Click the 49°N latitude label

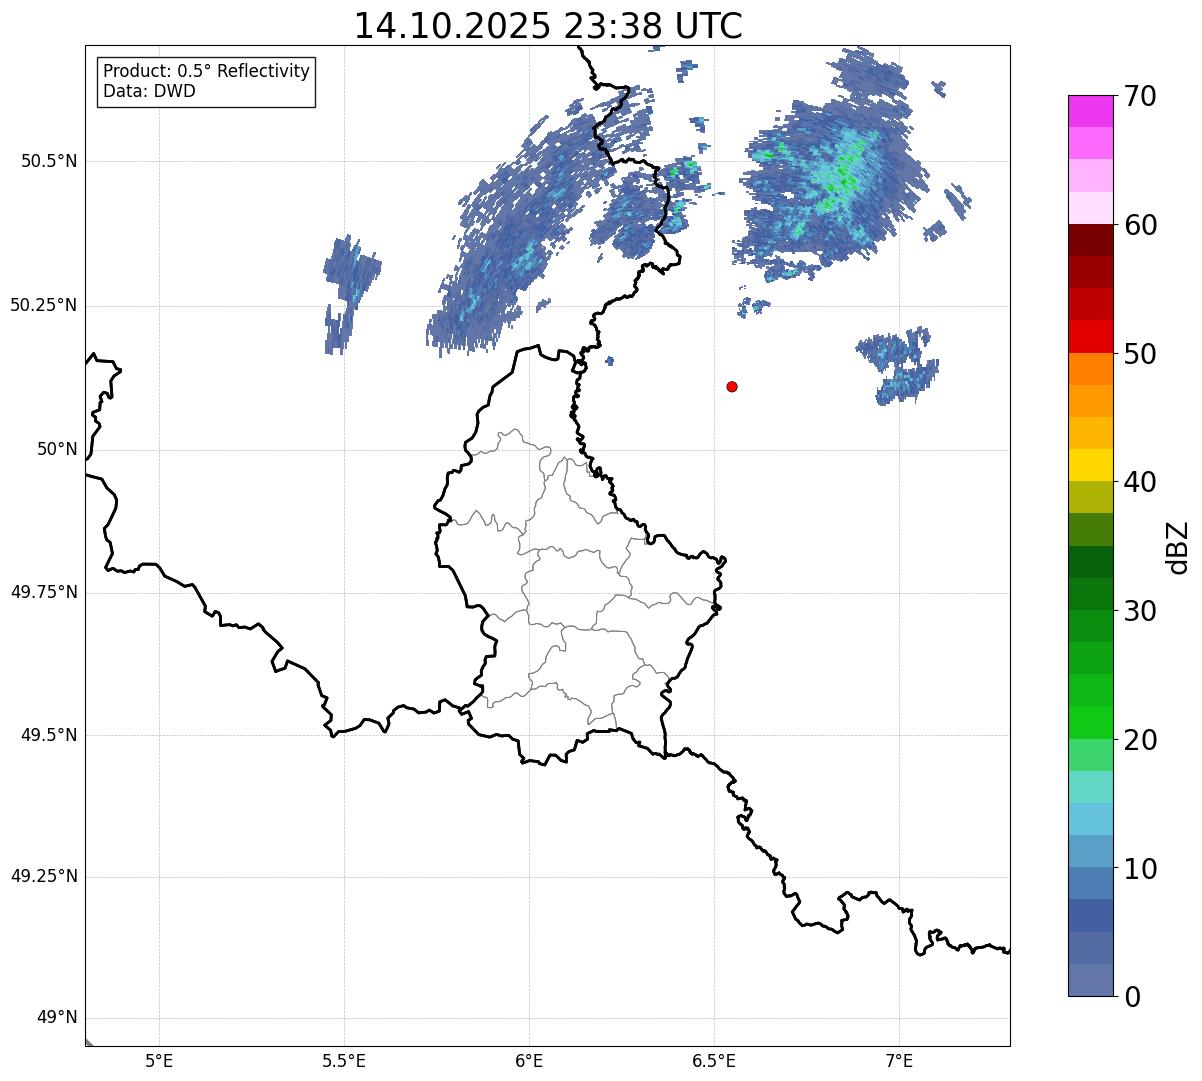point(57,1018)
